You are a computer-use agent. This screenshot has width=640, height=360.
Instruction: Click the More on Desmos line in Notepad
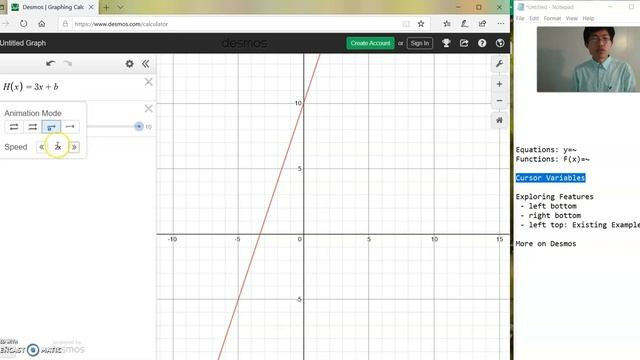[546, 244]
